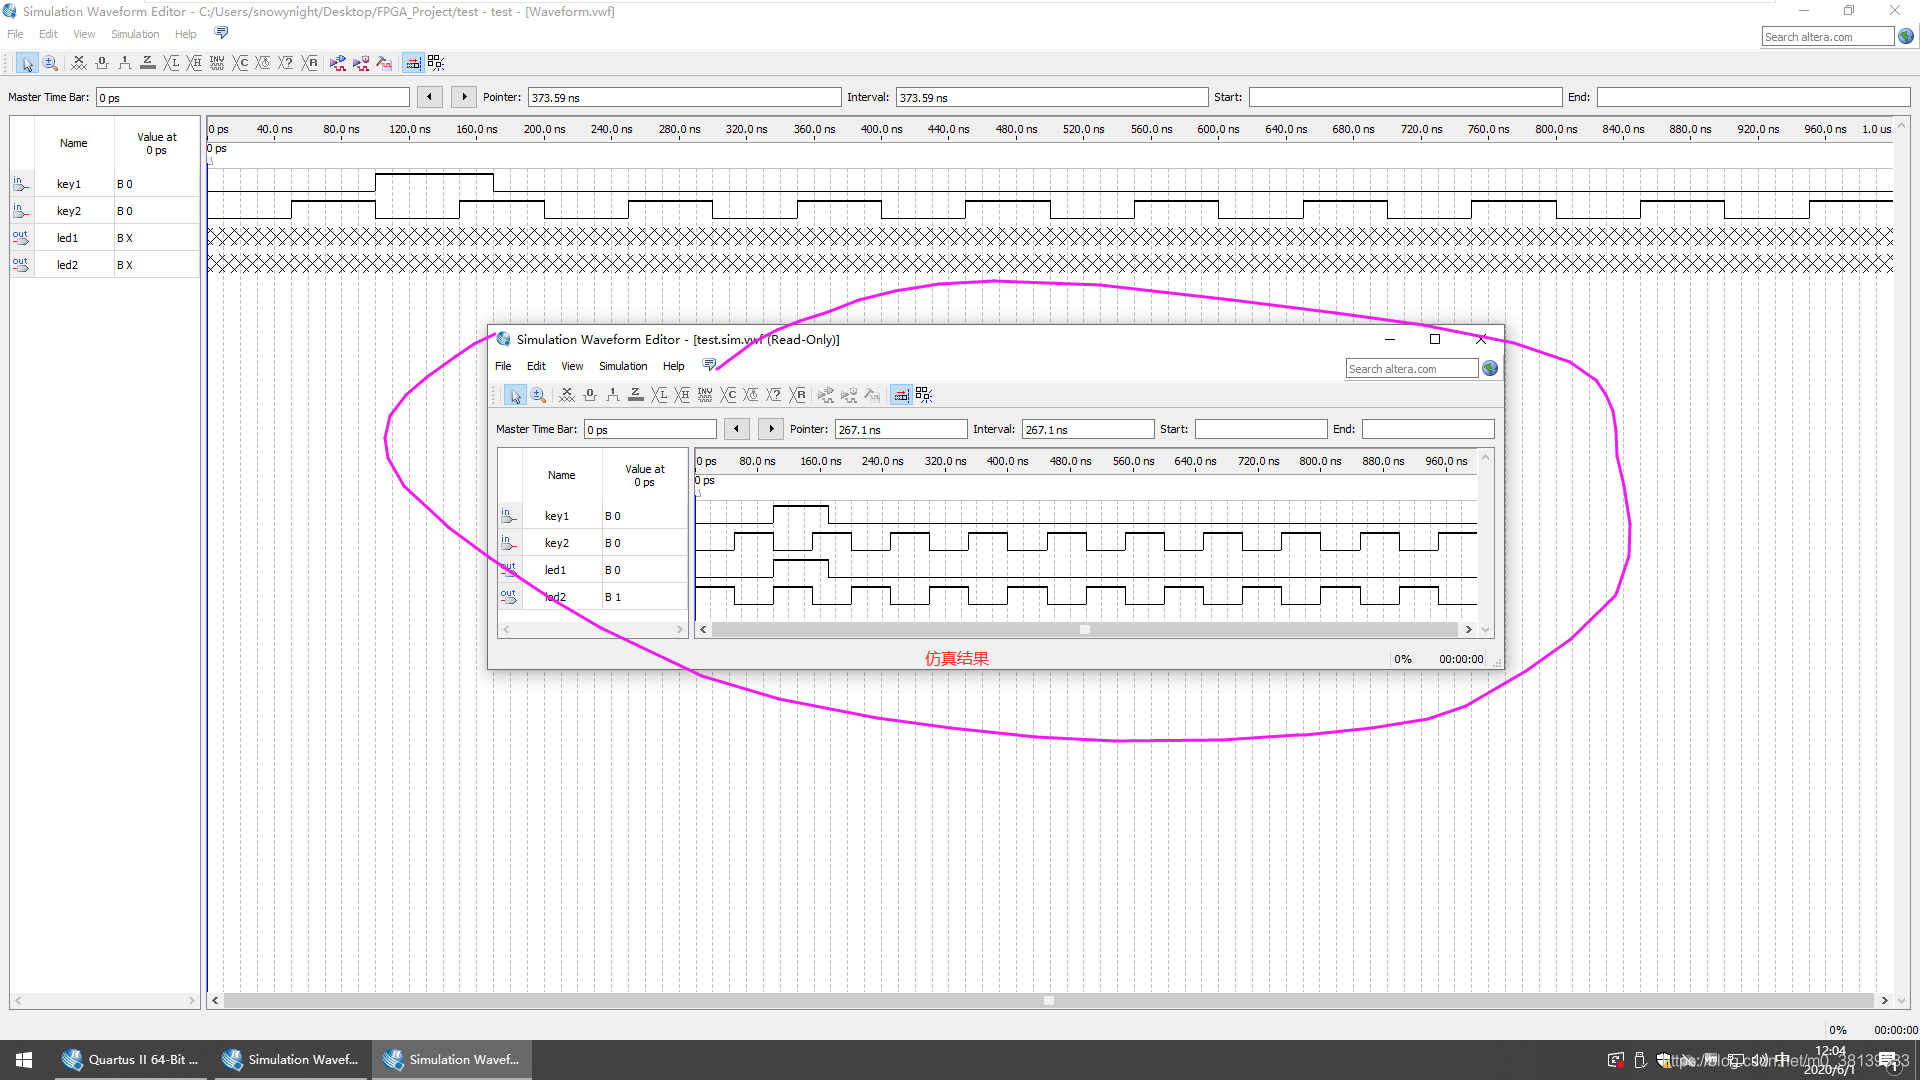The image size is (1920, 1080).
Task: Click High Impedance (Z) waveform icon
Action: tap(148, 63)
